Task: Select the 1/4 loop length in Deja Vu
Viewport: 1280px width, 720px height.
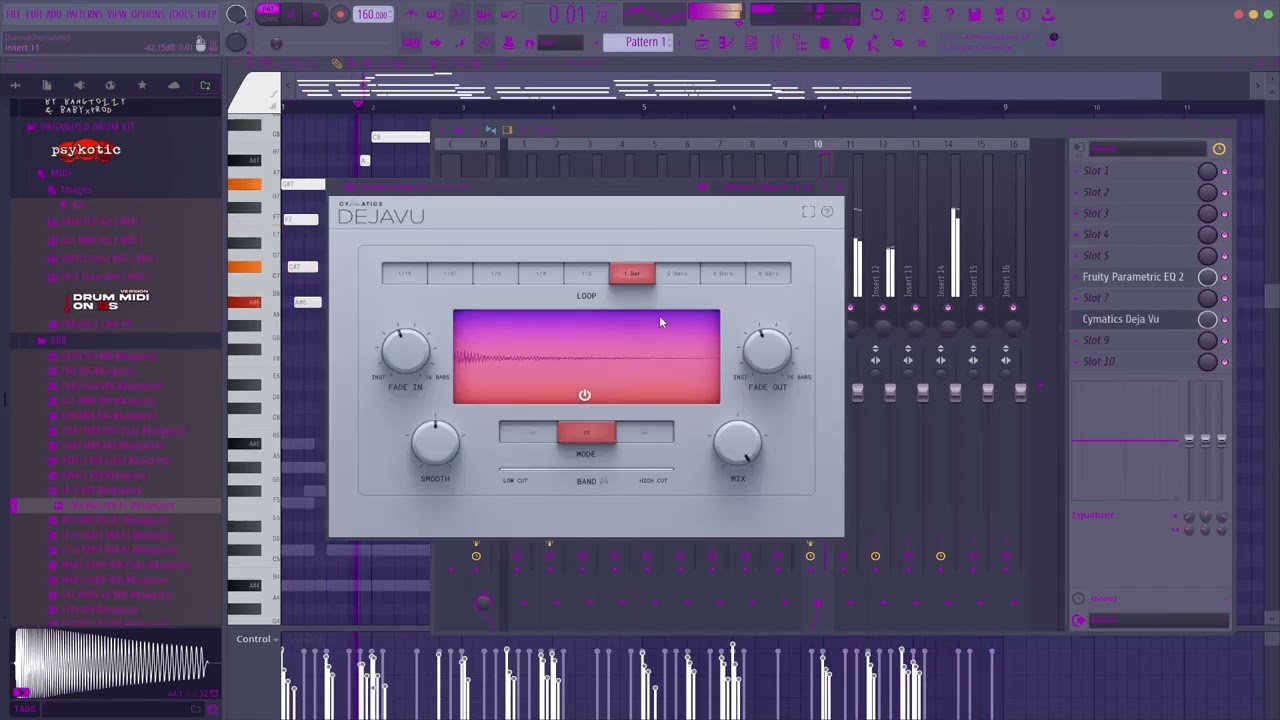Action: coord(541,273)
